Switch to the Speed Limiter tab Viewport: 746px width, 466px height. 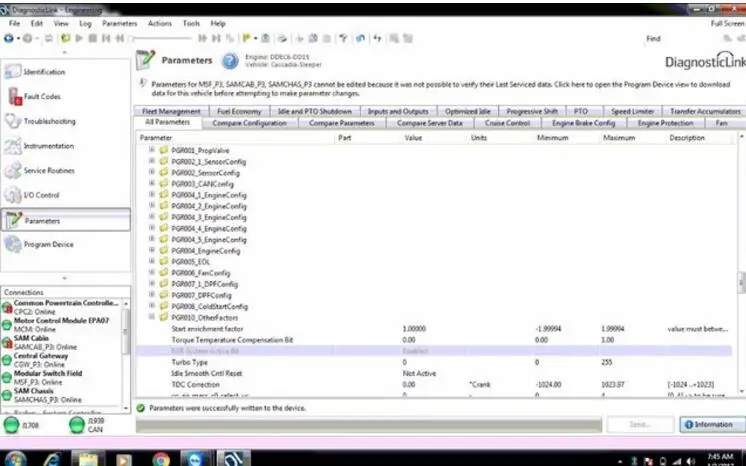pos(632,111)
